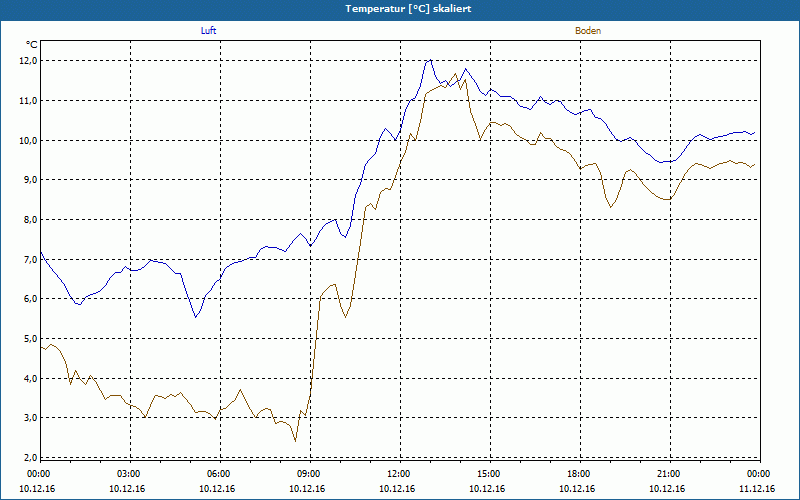The width and height of the screenshot is (800, 500).
Task: Click the 11,0 y-axis label
Action: [x=29, y=101]
